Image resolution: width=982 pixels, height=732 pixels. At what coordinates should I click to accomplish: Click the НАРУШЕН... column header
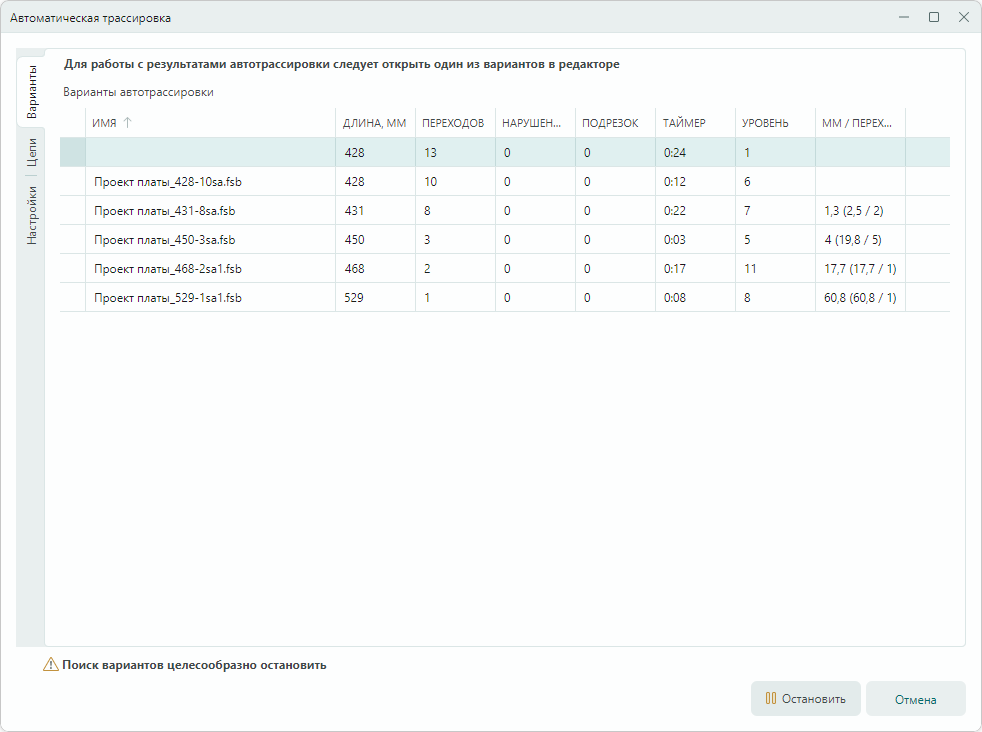click(531, 123)
